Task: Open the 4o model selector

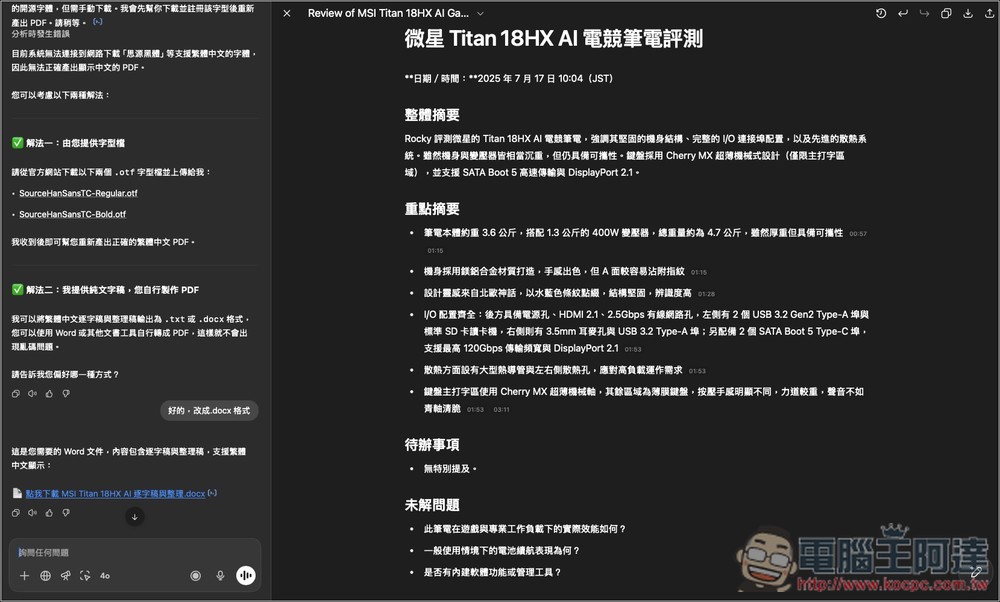Action: pos(105,576)
